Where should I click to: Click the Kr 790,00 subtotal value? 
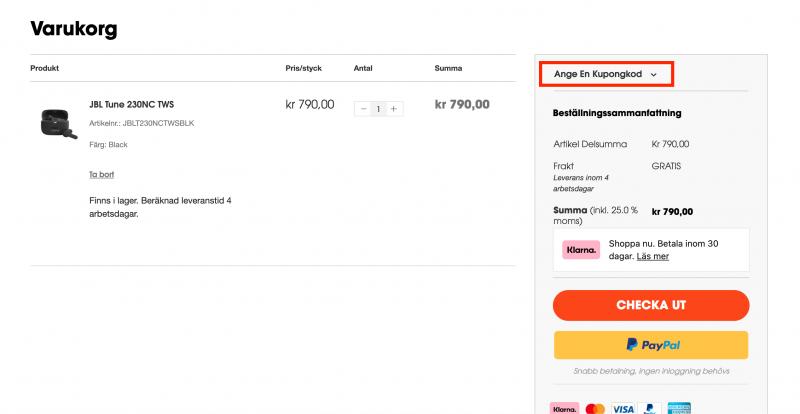670,144
